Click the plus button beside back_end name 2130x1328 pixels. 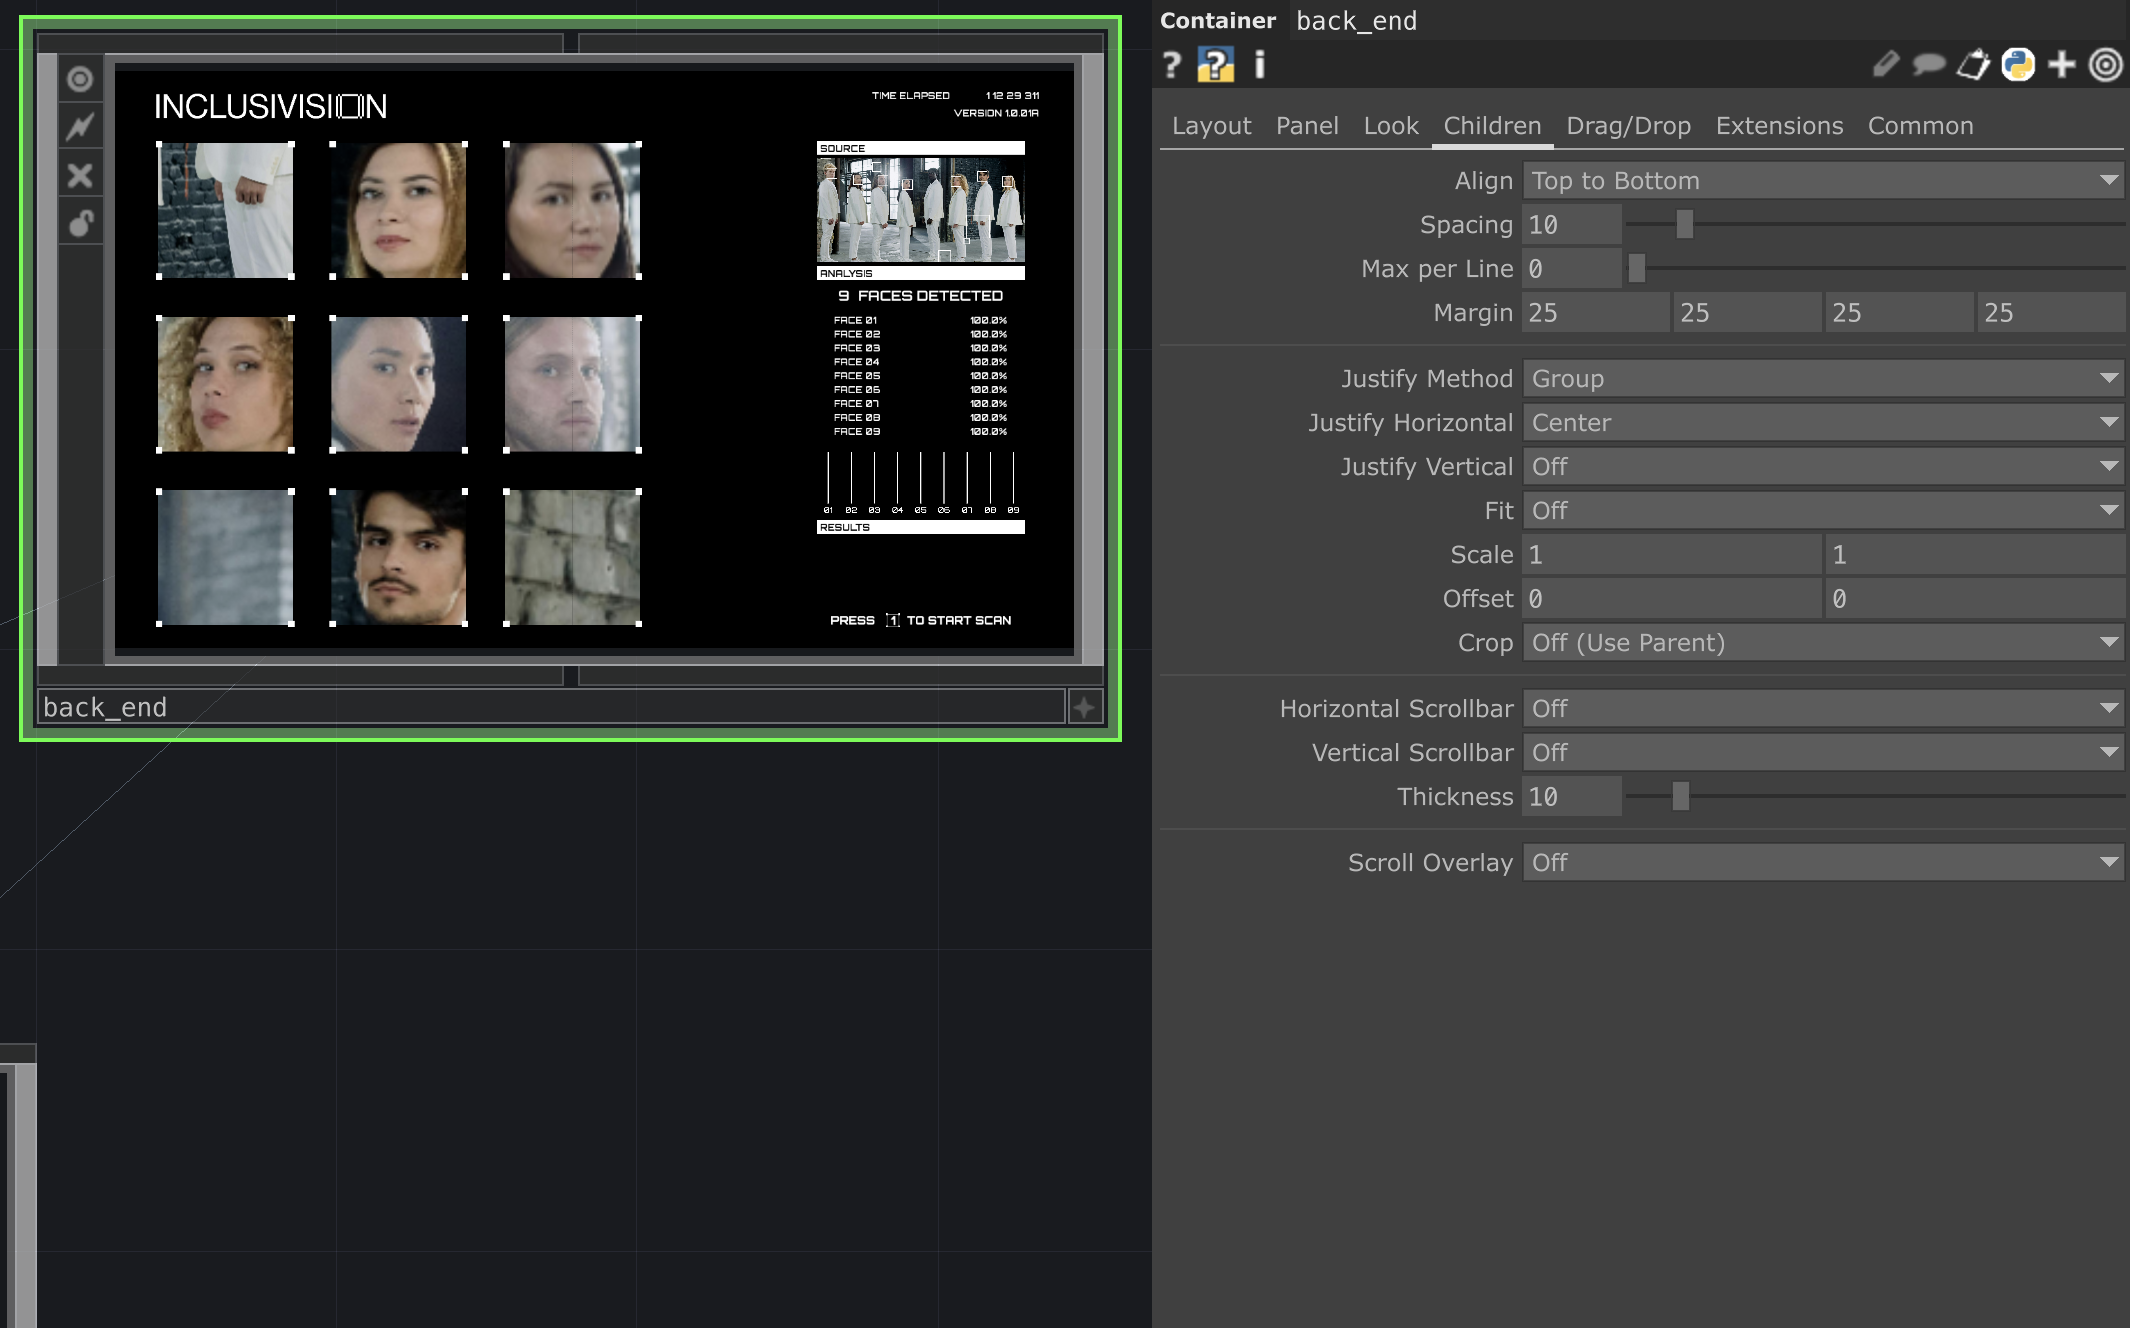[1085, 707]
